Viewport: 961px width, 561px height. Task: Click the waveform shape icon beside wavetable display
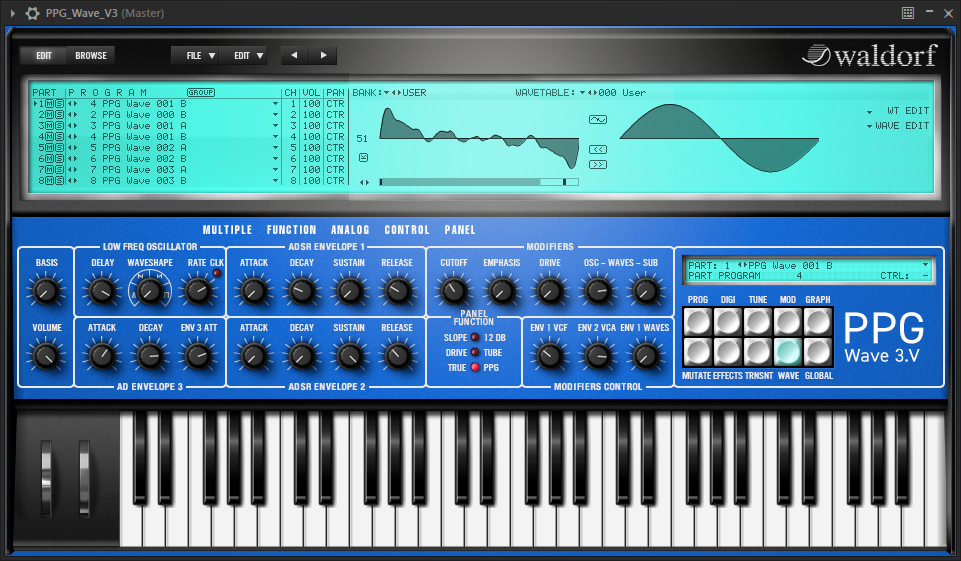pyautogui.click(x=598, y=119)
